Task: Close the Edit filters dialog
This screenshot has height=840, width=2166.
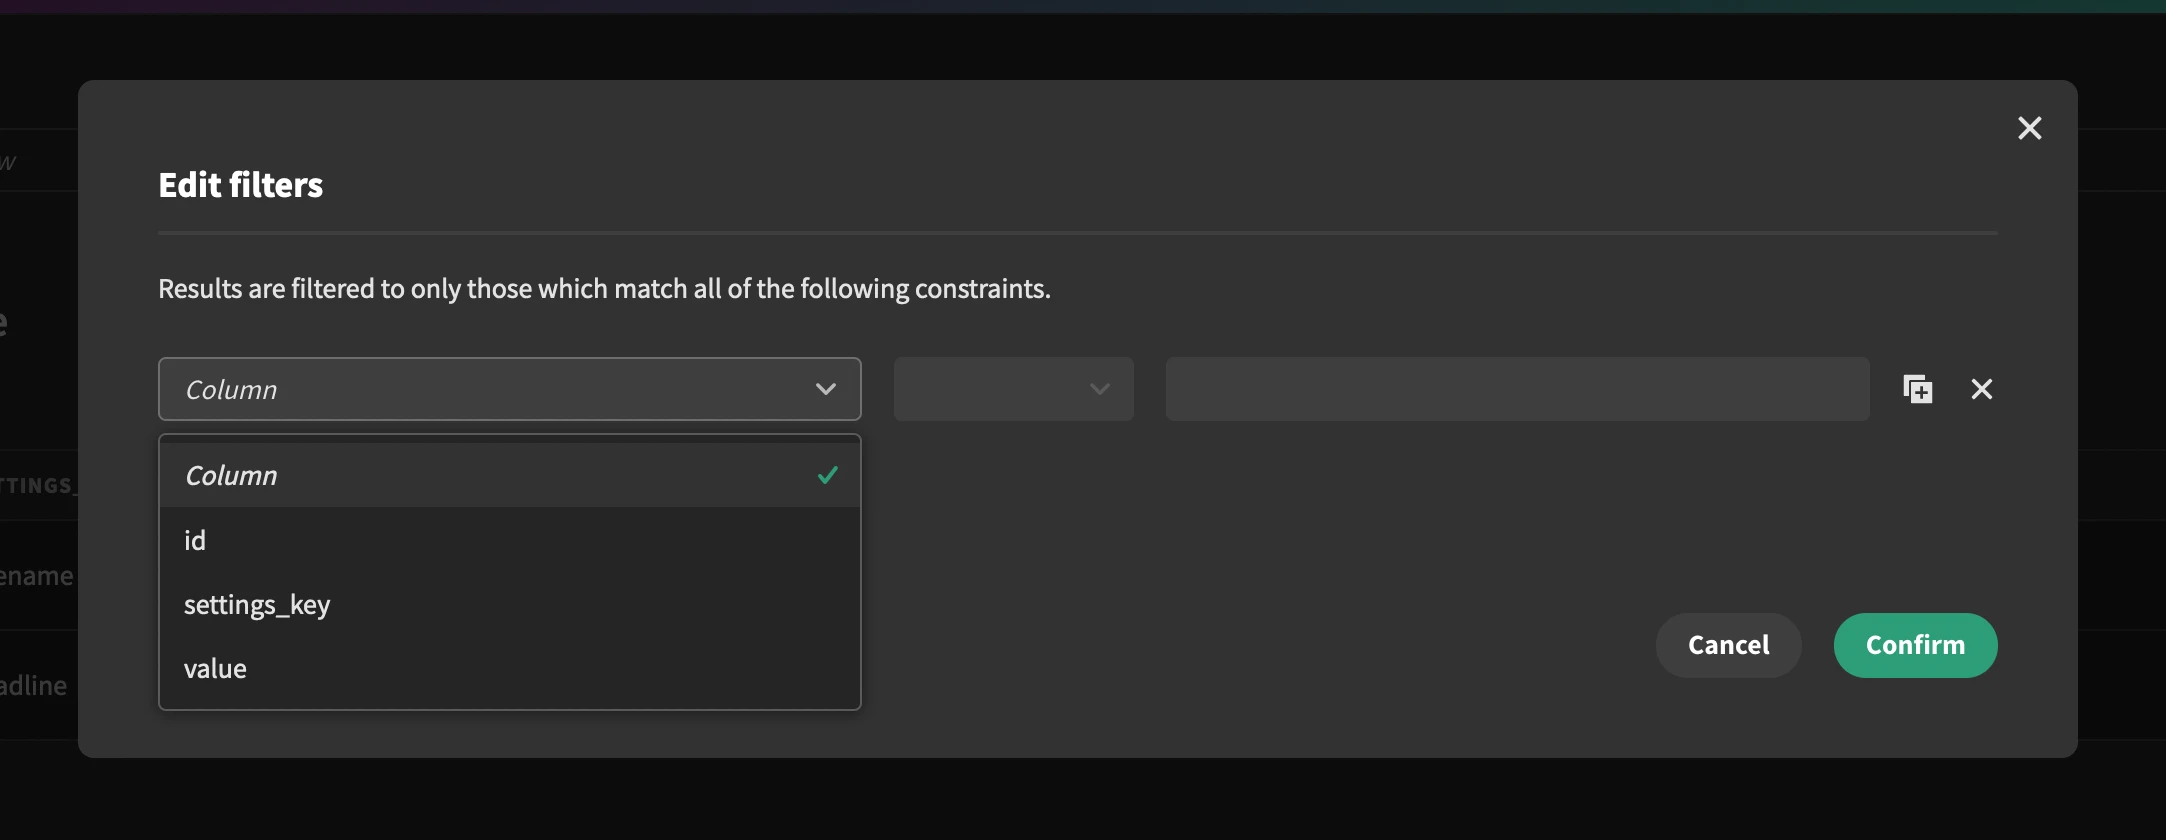Action: [2029, 128]
